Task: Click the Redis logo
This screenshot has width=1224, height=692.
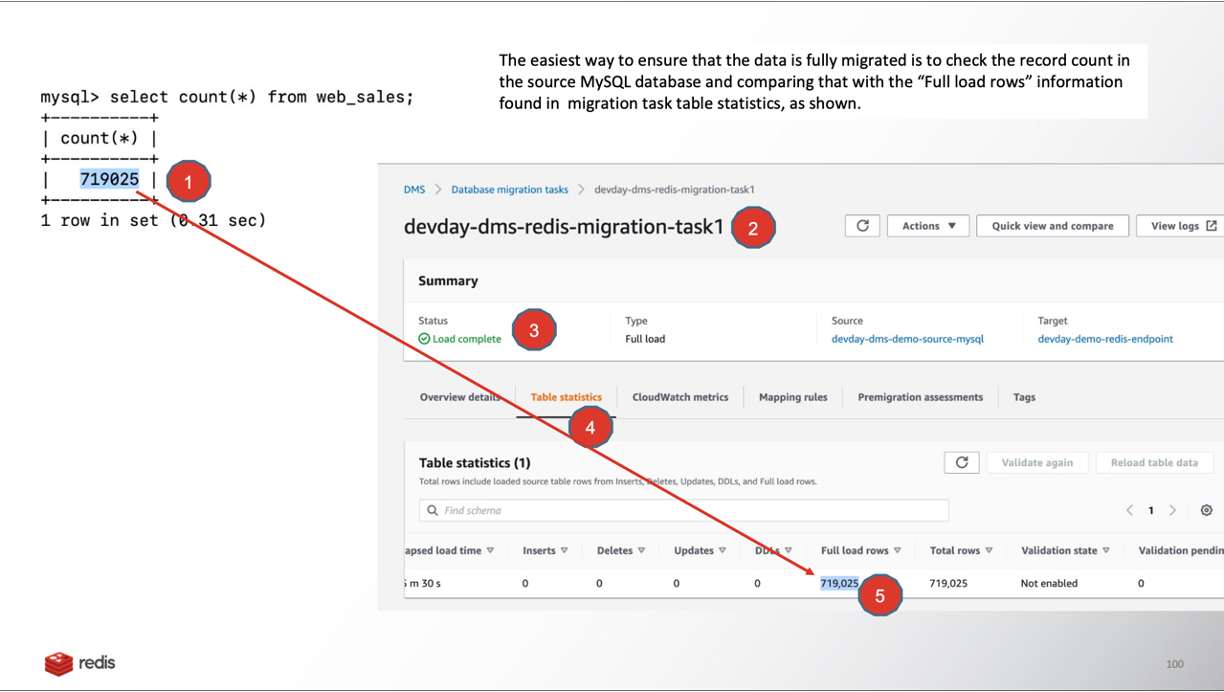Action: pos(80,663)
